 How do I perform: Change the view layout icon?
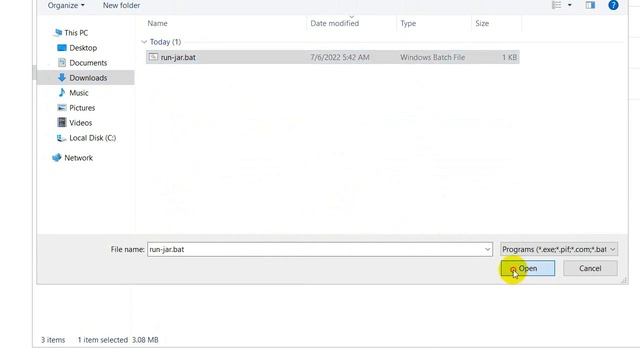(x=556, y=5)
